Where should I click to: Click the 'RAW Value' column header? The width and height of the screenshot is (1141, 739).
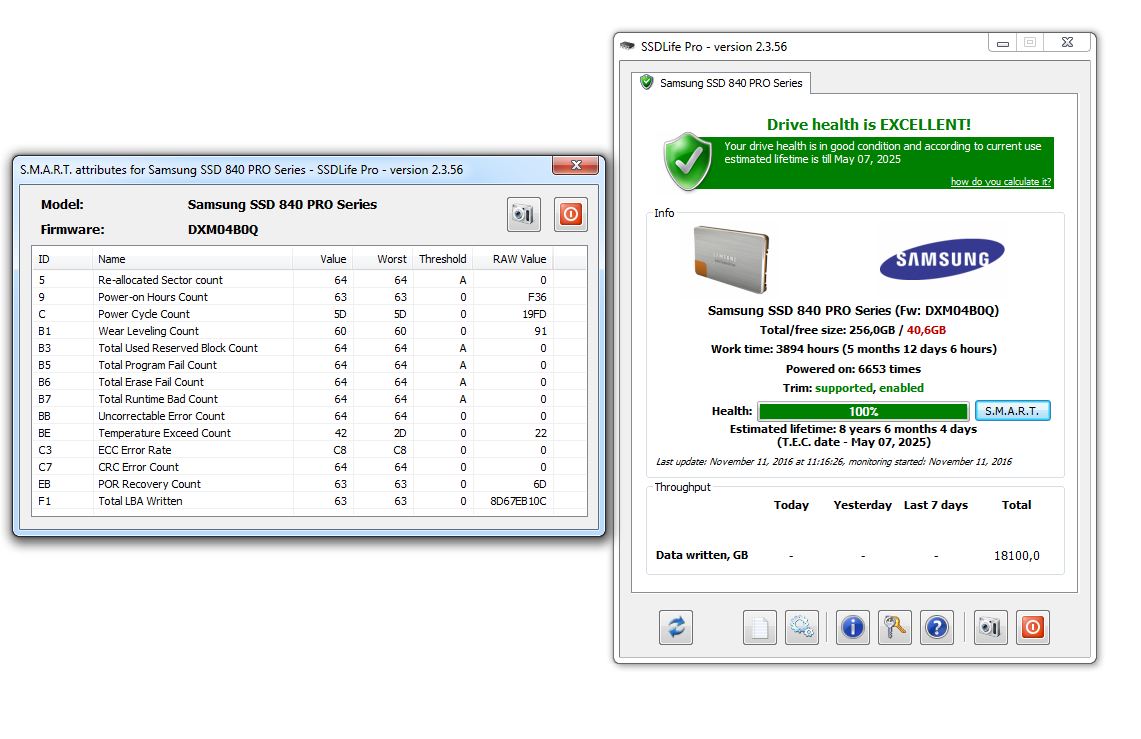click(518, 259)
